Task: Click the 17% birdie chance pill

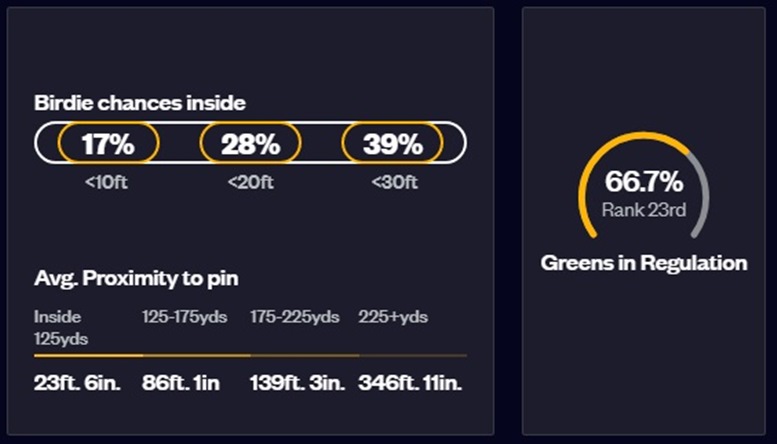Action: point(108,144)
